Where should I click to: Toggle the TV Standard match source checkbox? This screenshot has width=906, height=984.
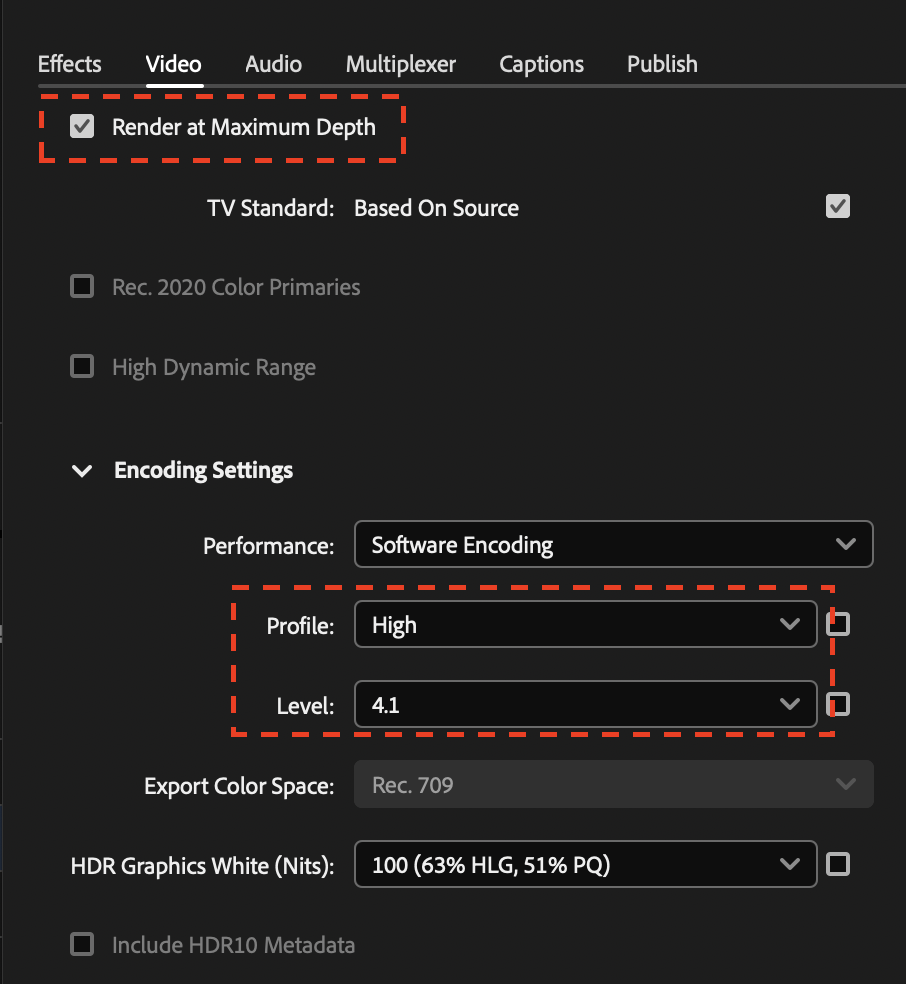(x=838, y=207)
